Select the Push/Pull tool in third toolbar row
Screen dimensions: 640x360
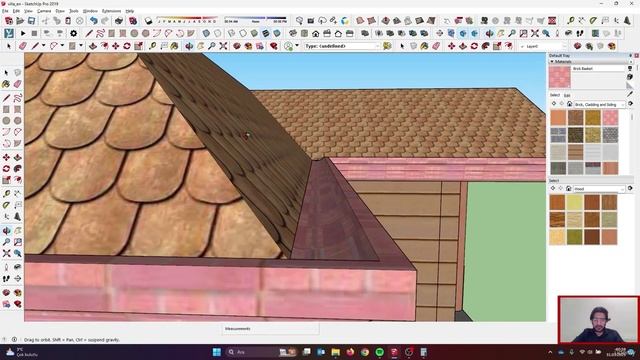[93, 46]
